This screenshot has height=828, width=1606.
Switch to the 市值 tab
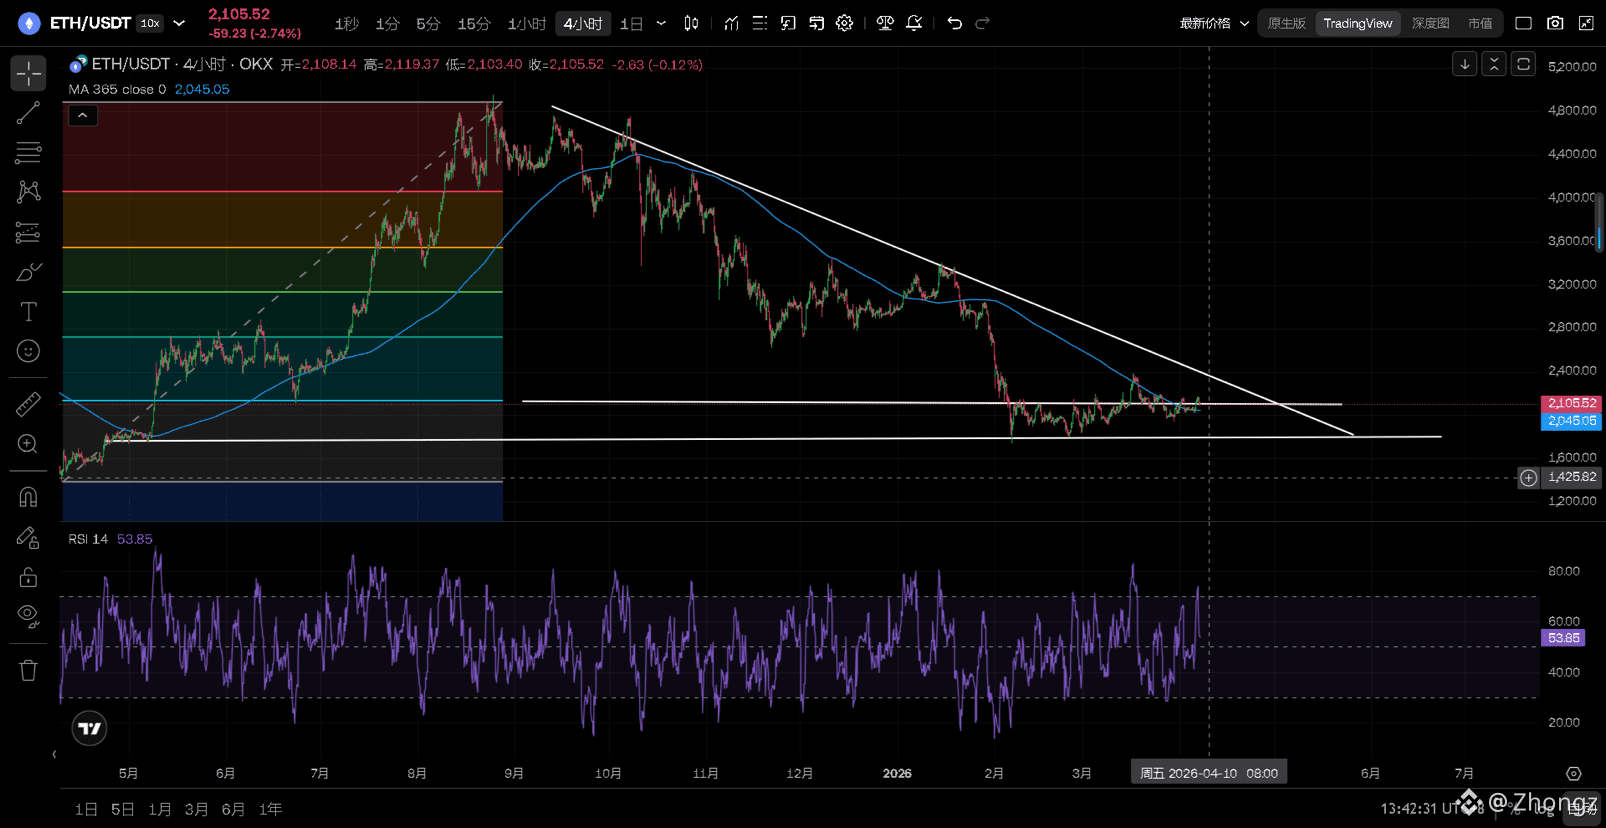pos(1480,23)
